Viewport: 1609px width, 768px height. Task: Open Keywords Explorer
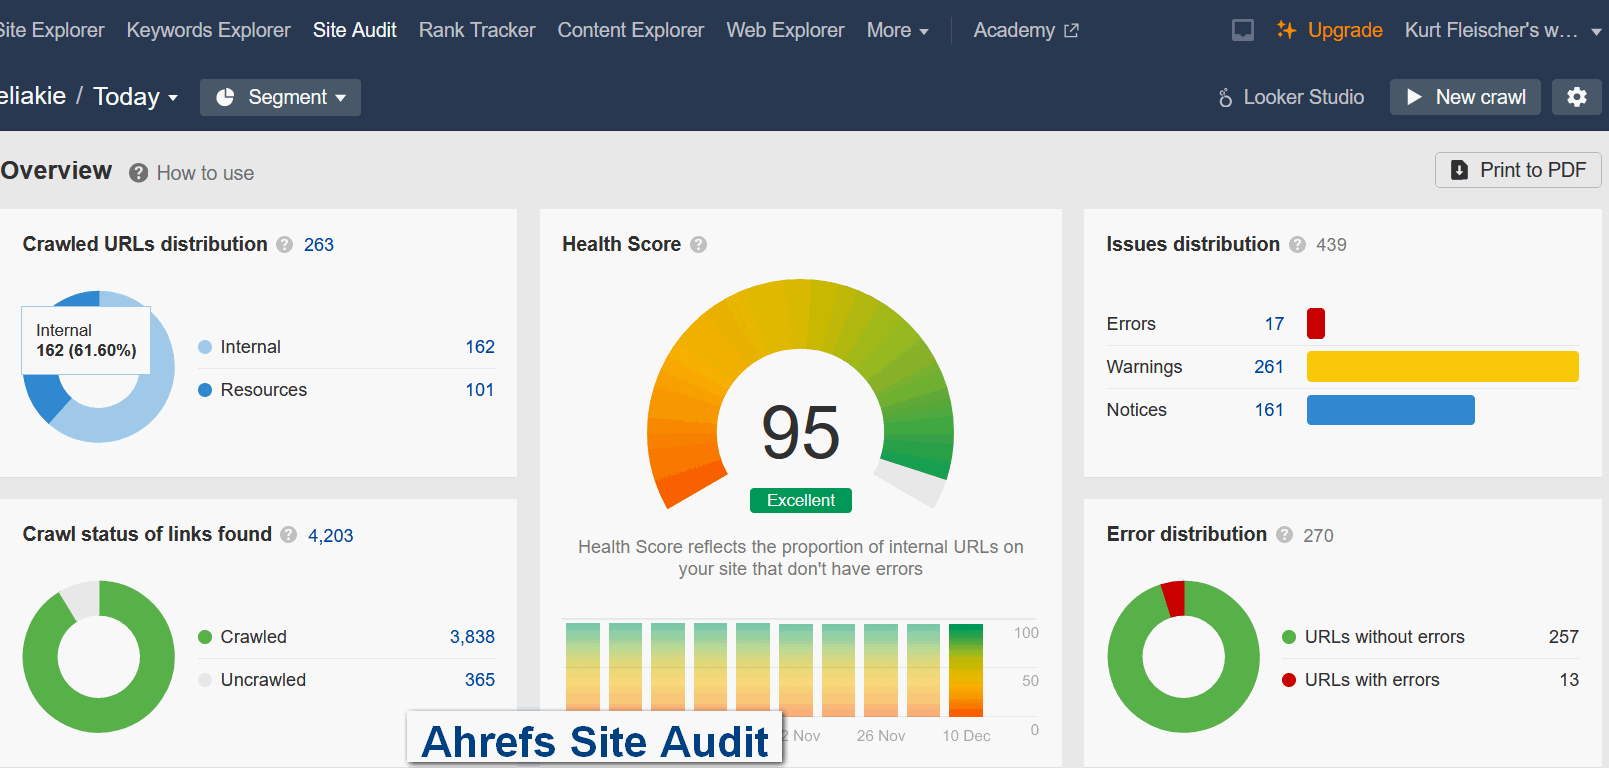tap(208, 30)
